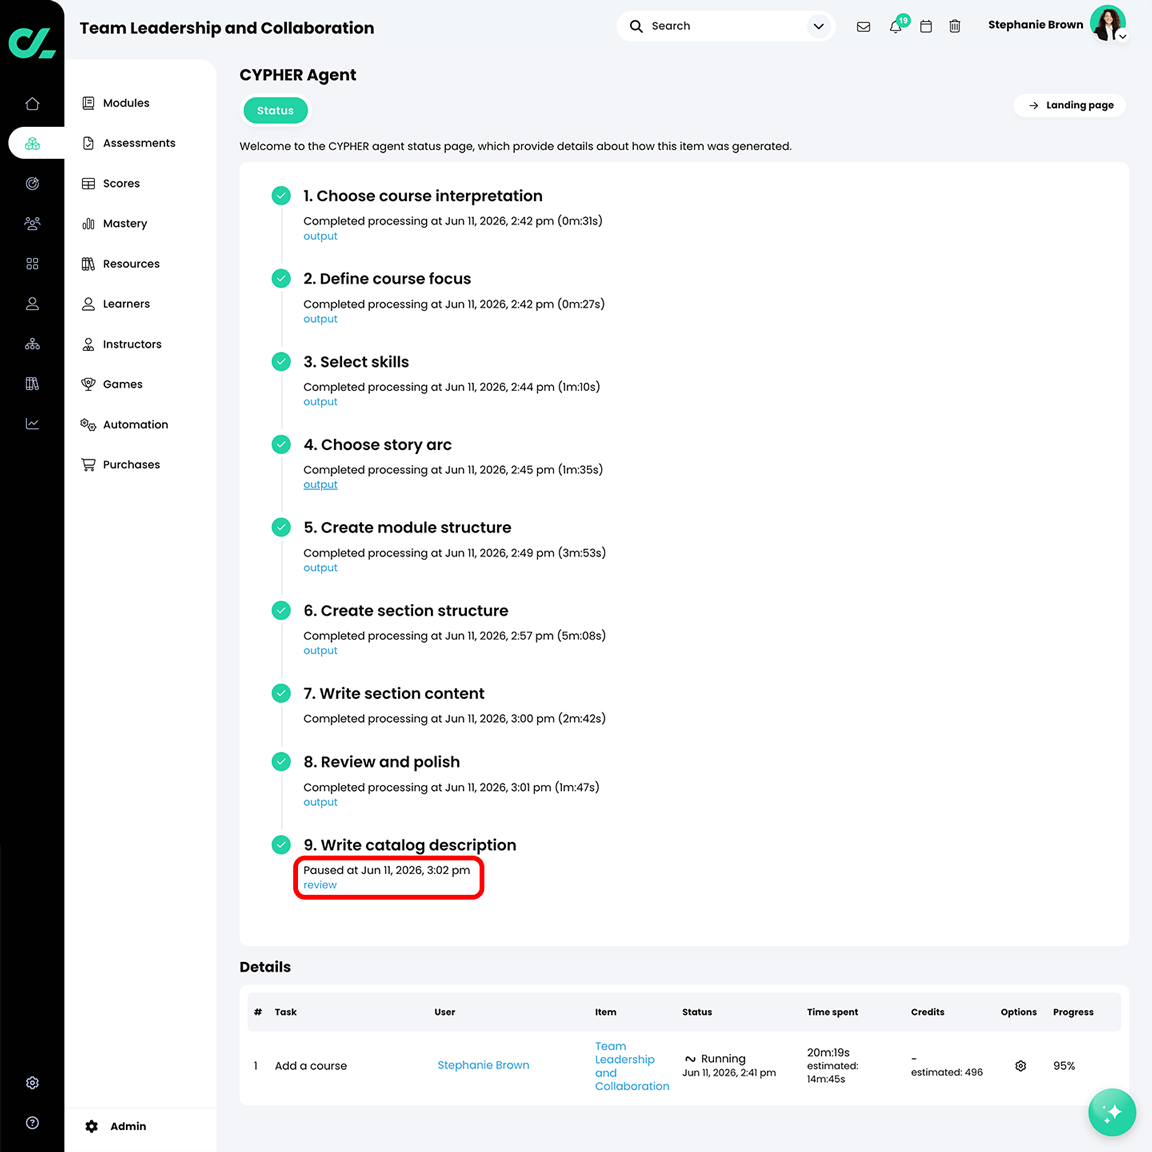
Task: Click the Paused at Jun 11, 2026 text
Action: point(386,870)
